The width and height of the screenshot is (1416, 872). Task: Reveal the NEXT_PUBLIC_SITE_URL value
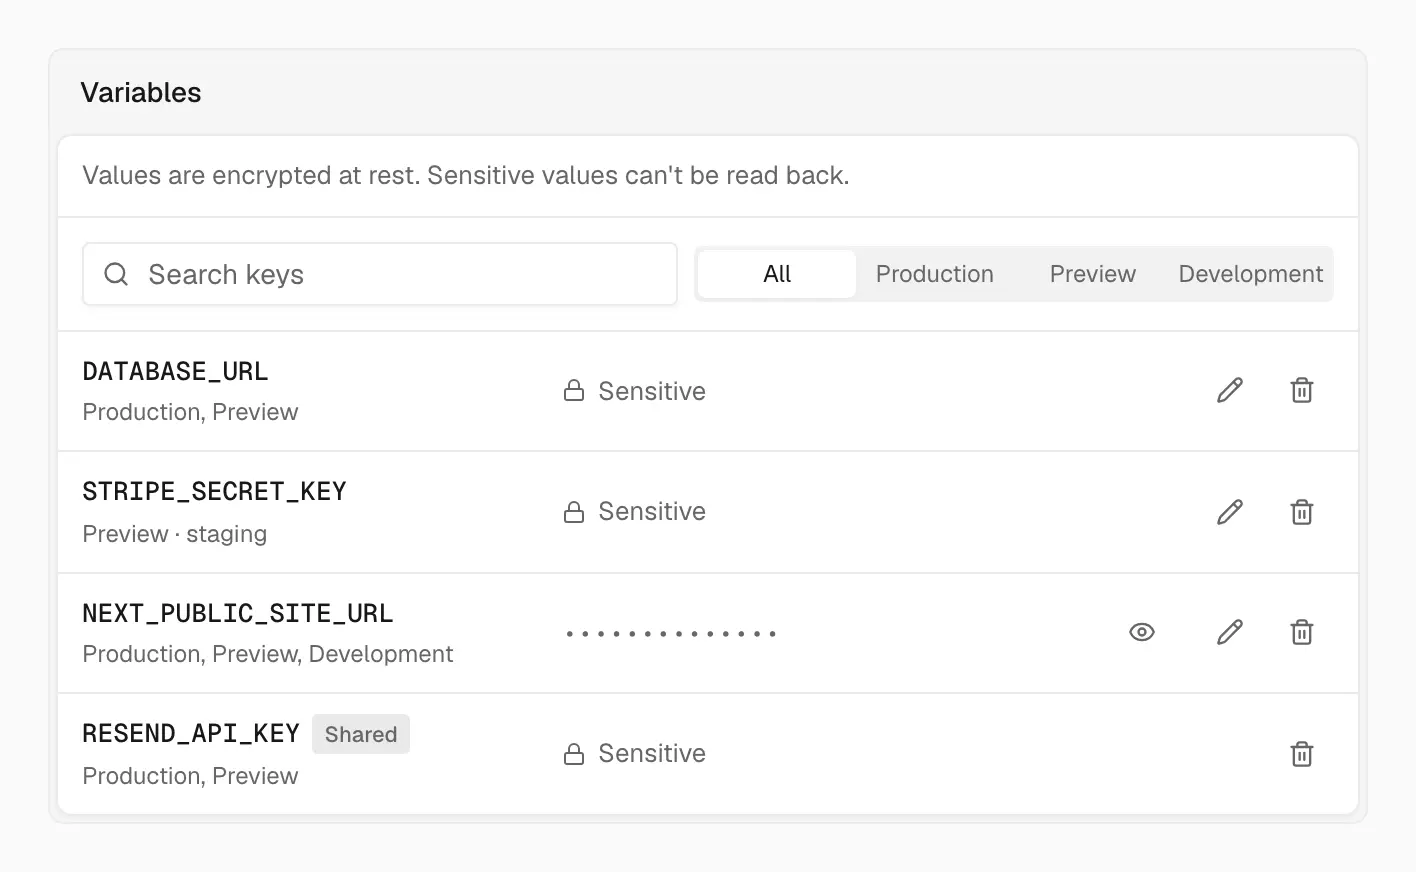[x=1142, y=632]
